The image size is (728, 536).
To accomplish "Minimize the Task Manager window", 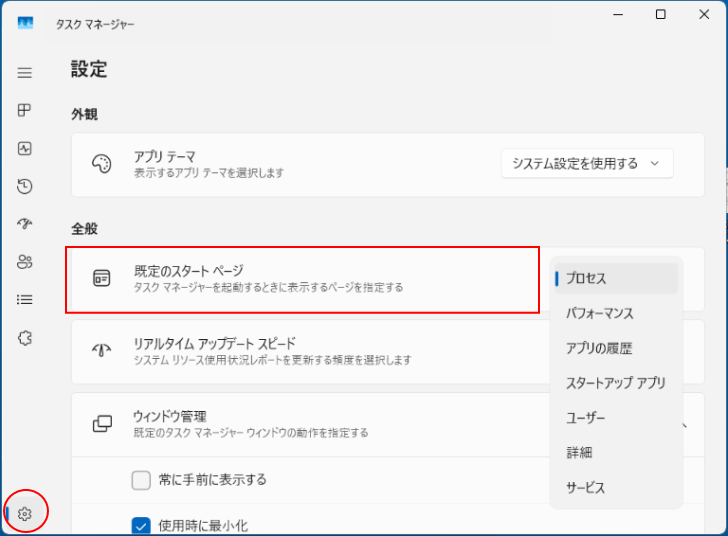I will (618, 15).
